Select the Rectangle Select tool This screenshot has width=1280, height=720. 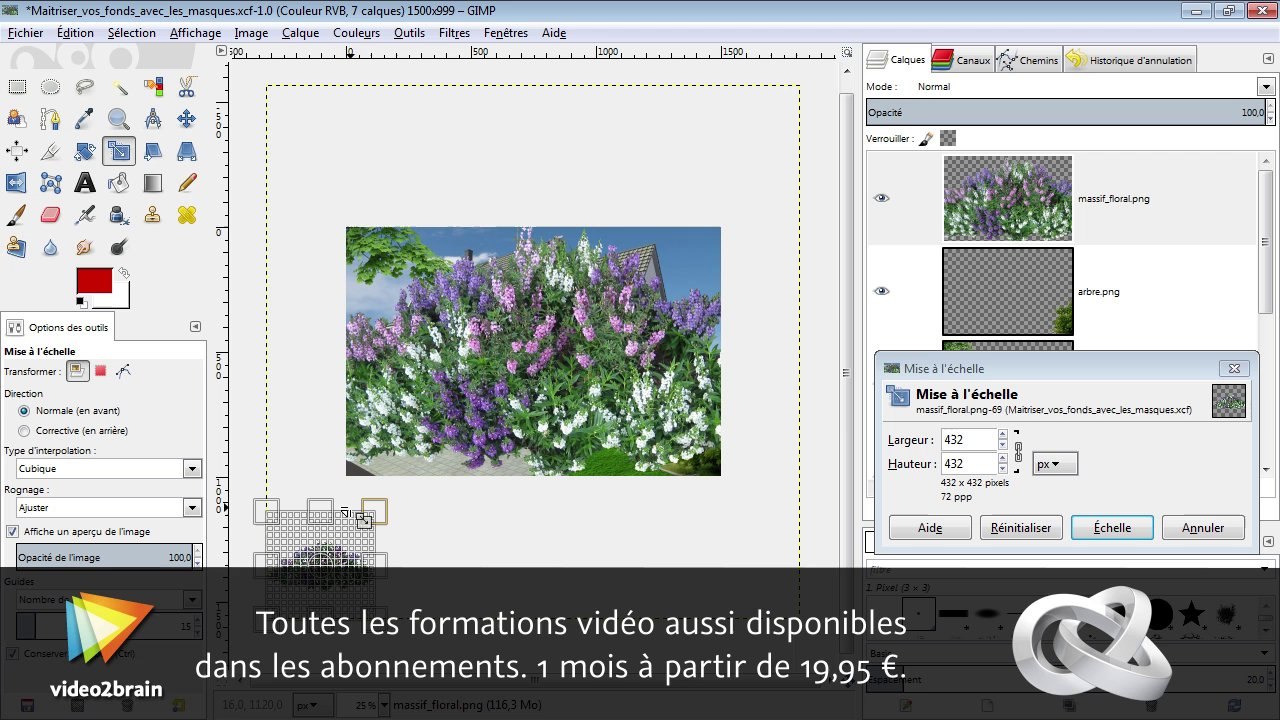[17, 87]
